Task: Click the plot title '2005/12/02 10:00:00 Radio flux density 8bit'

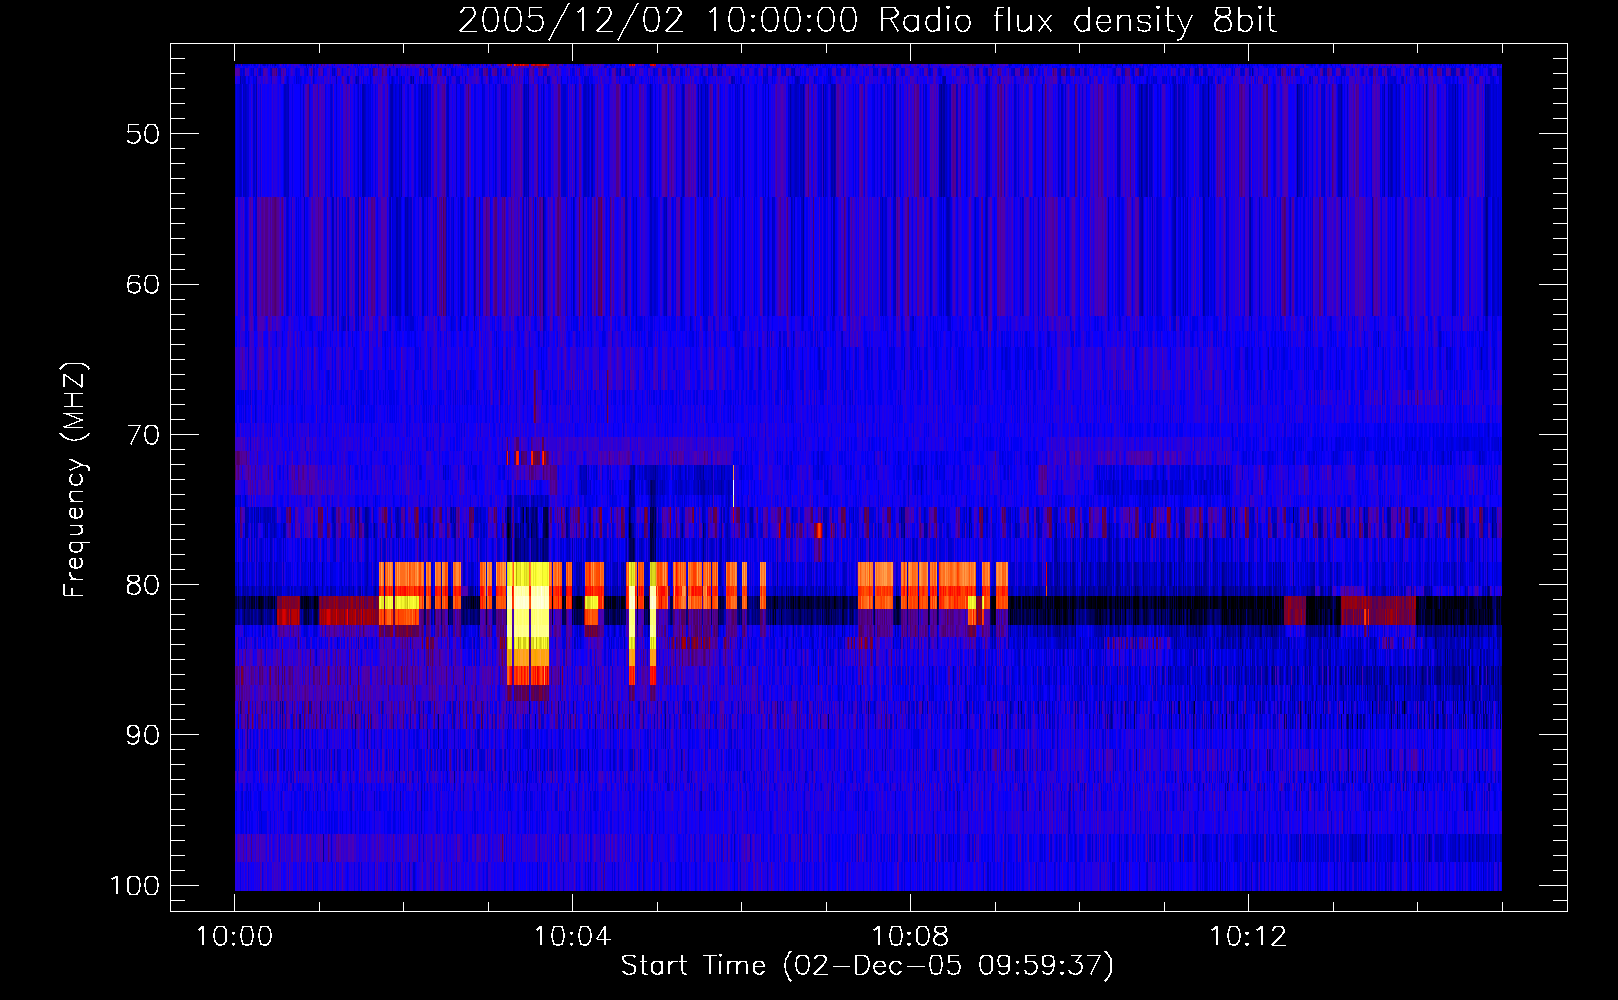Action: tap(867, 20)
